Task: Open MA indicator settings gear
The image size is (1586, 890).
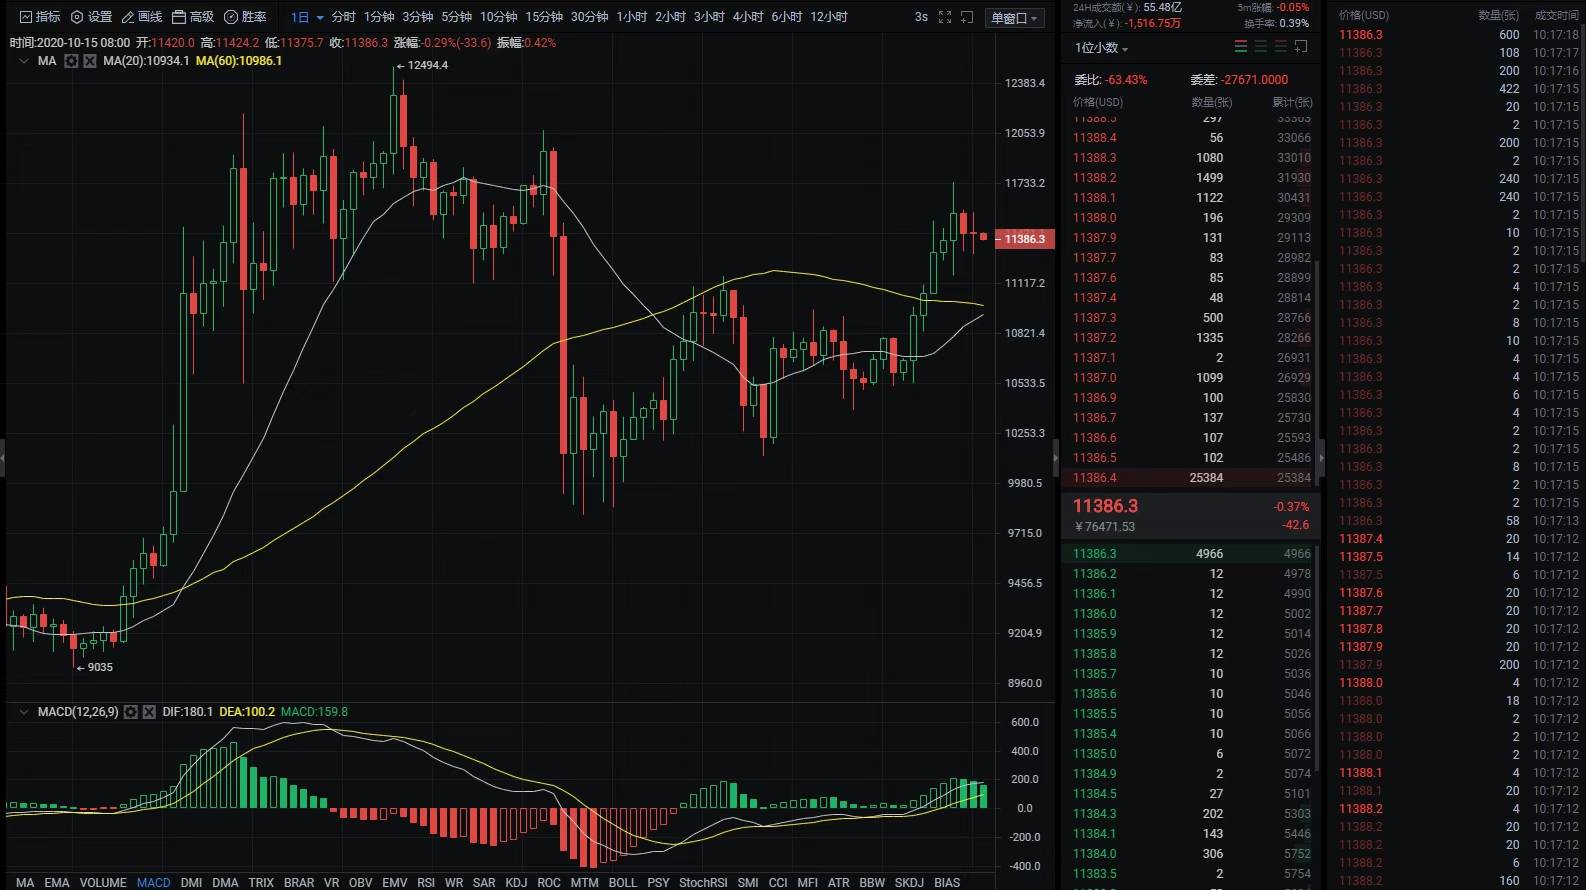Action: 71,61
